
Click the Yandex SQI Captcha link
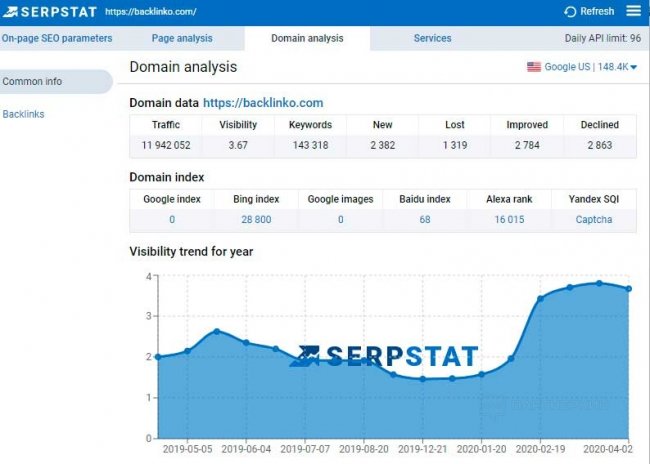[x=594, y=219]
